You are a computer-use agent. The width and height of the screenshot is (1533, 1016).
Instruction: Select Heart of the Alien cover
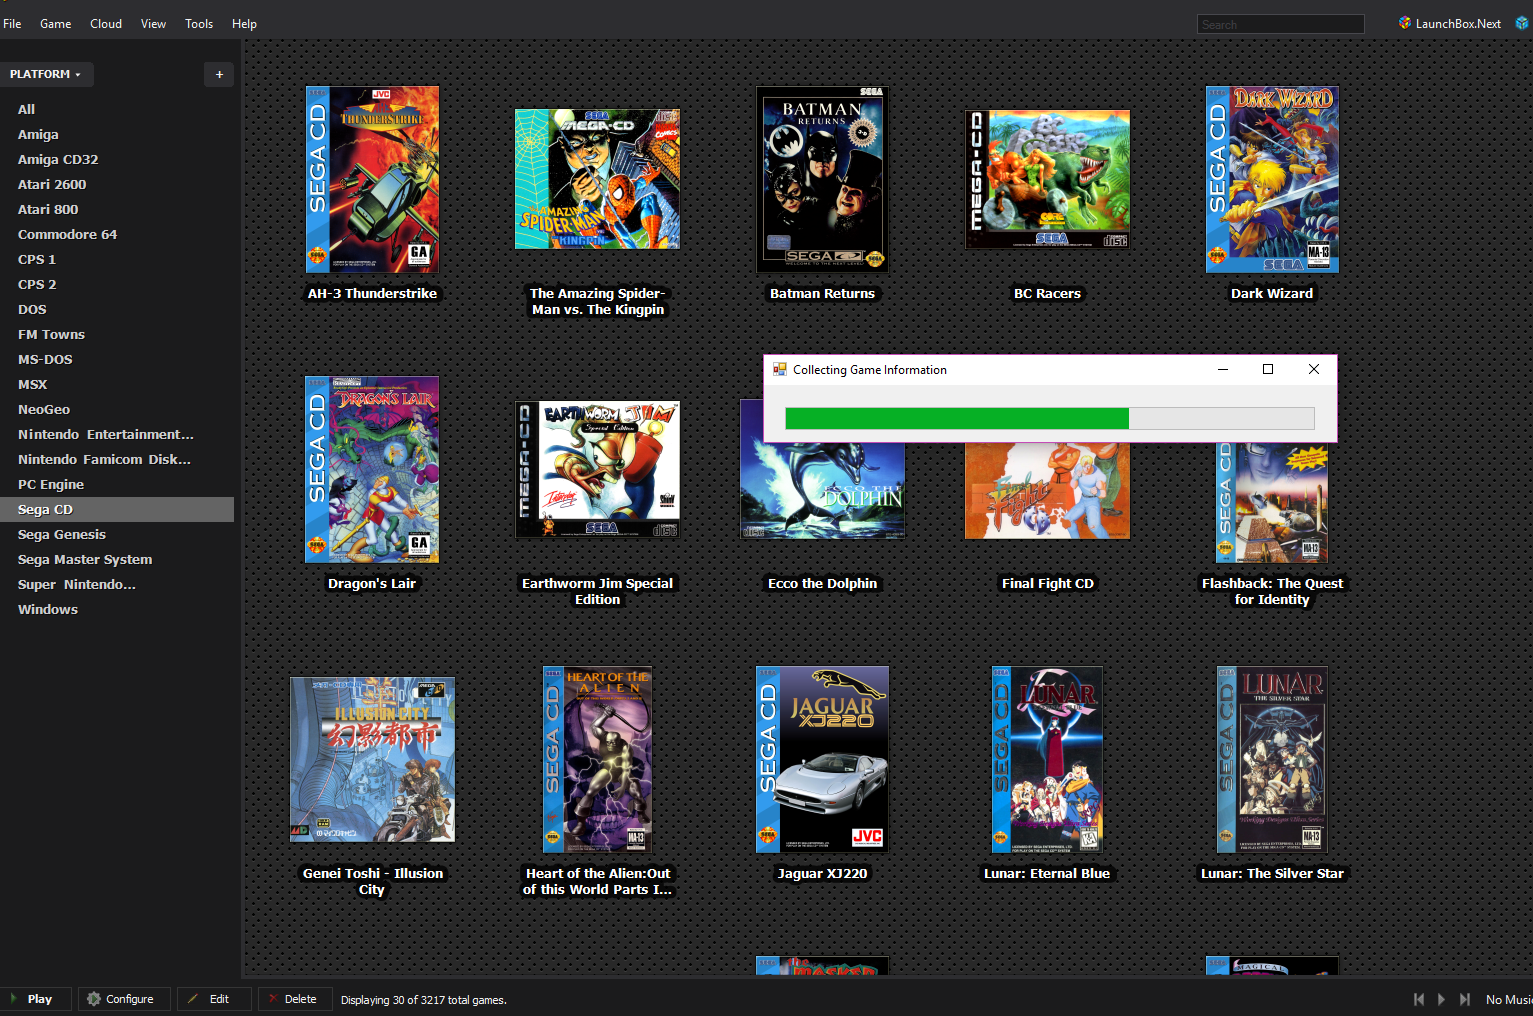pos(597,759)
